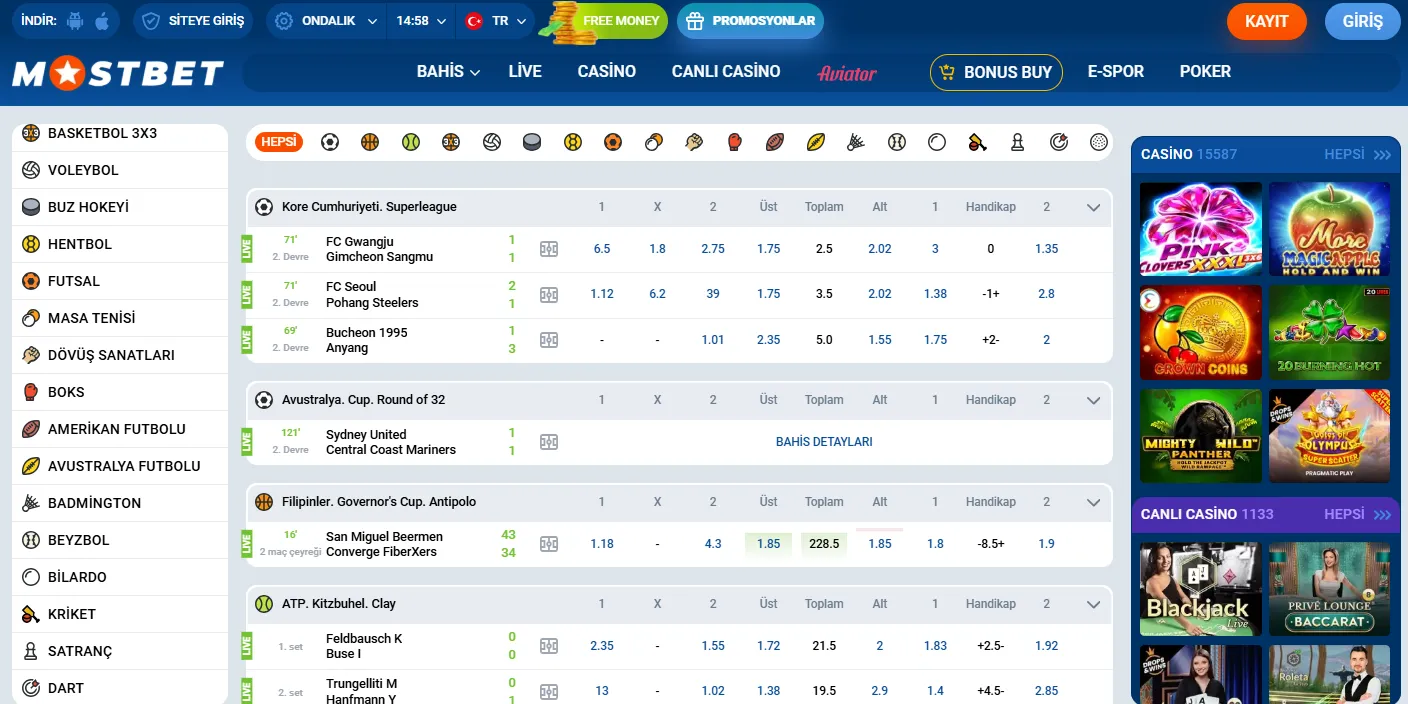Select the football icon in the sport filter bar
Image resolution: width=1408 pixels, height=704 pixels.
coord(330,142)
